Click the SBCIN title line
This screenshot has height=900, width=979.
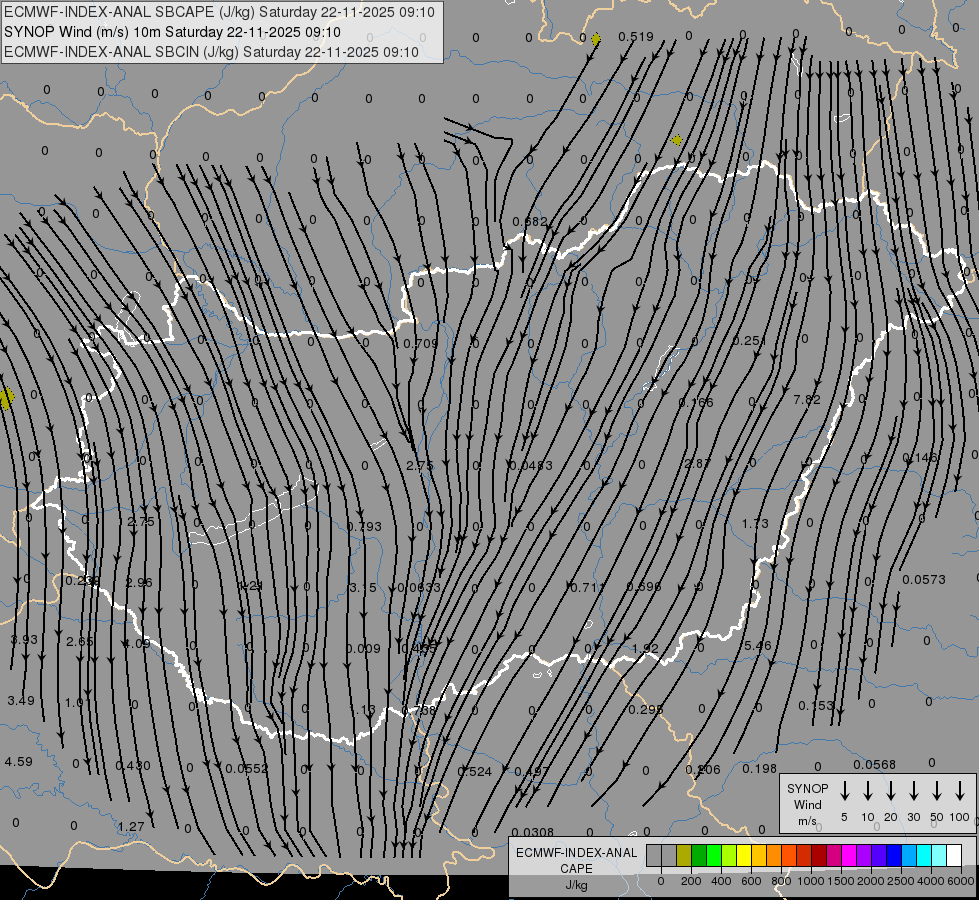click(211, 52)
